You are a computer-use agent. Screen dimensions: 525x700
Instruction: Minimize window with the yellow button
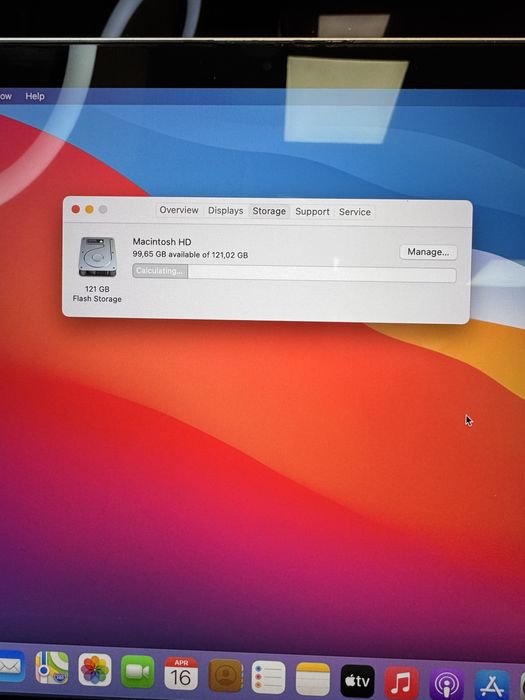(x=89, y=209)
